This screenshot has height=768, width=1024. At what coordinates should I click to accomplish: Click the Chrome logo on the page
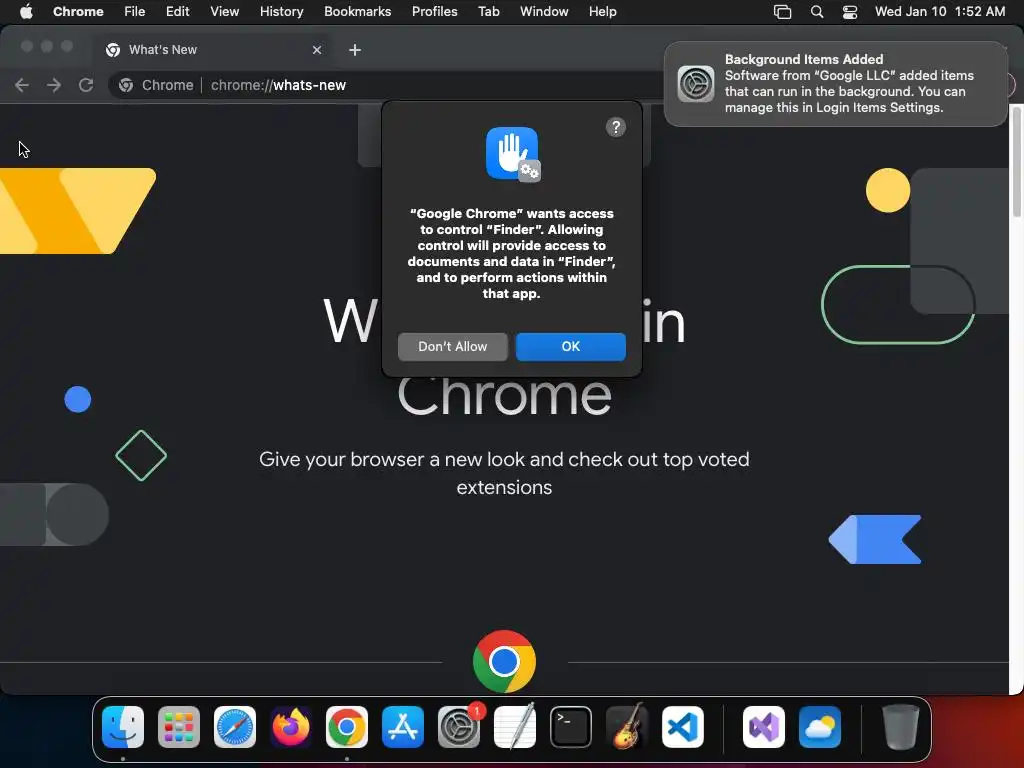(x=504, y=662)
